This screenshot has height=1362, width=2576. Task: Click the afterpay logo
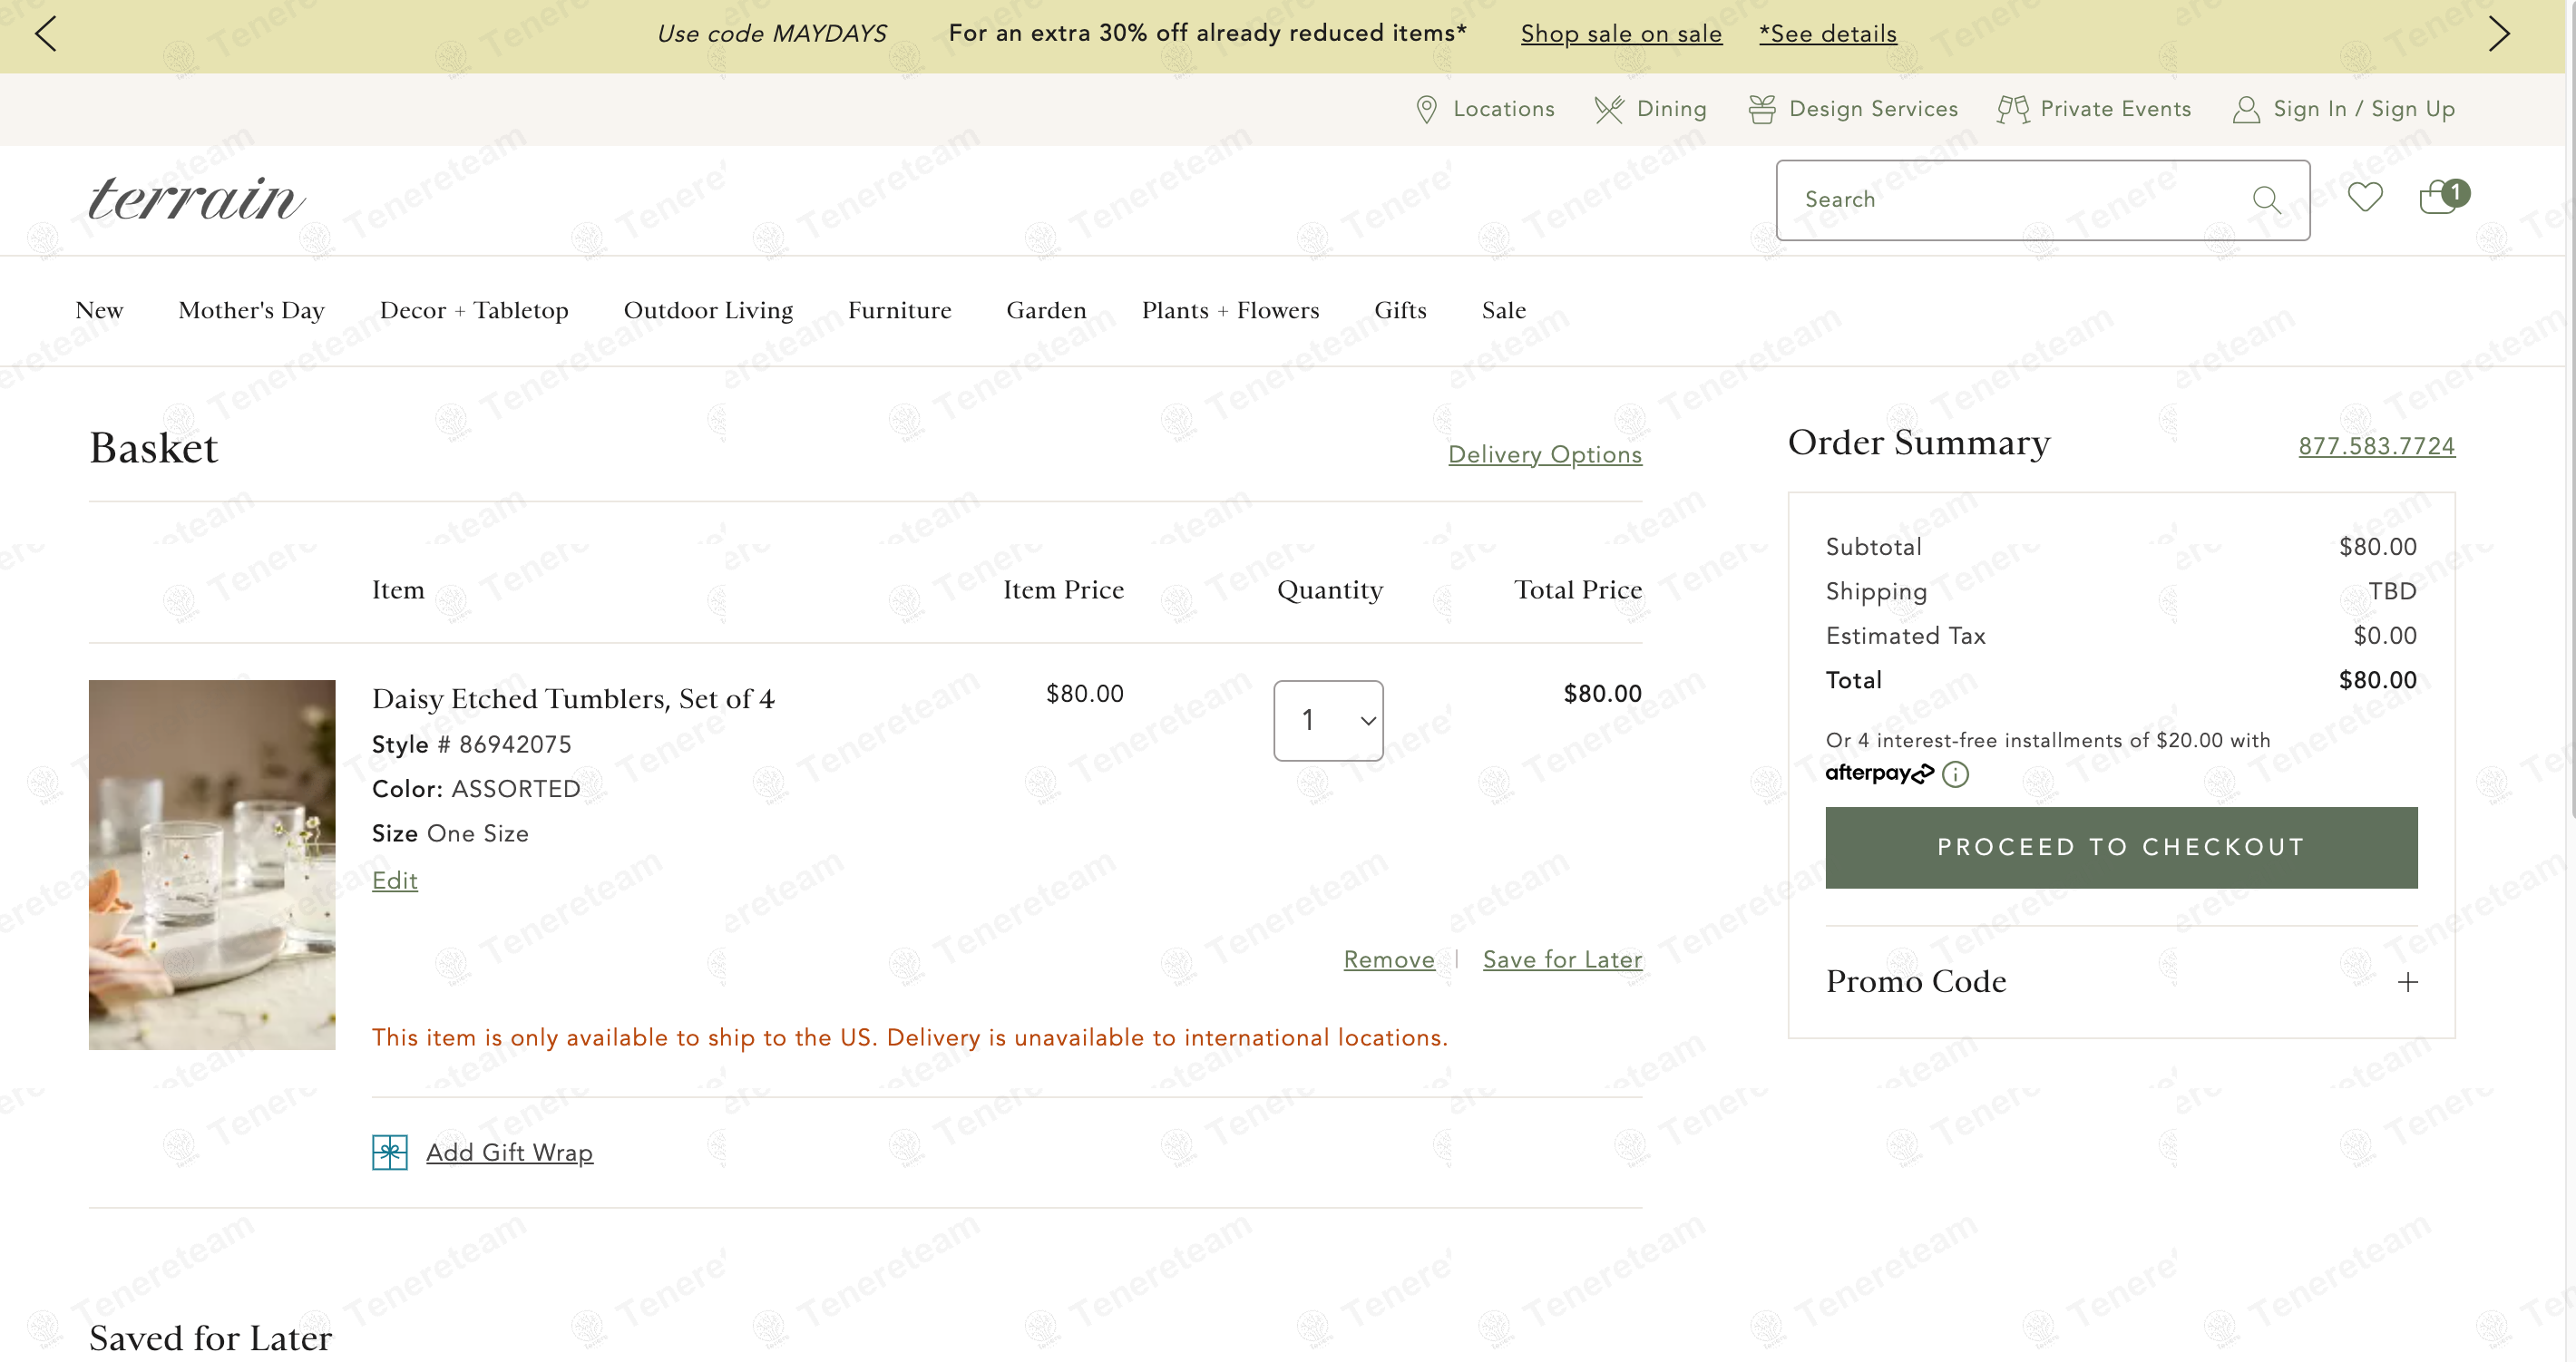point(1879,773)
